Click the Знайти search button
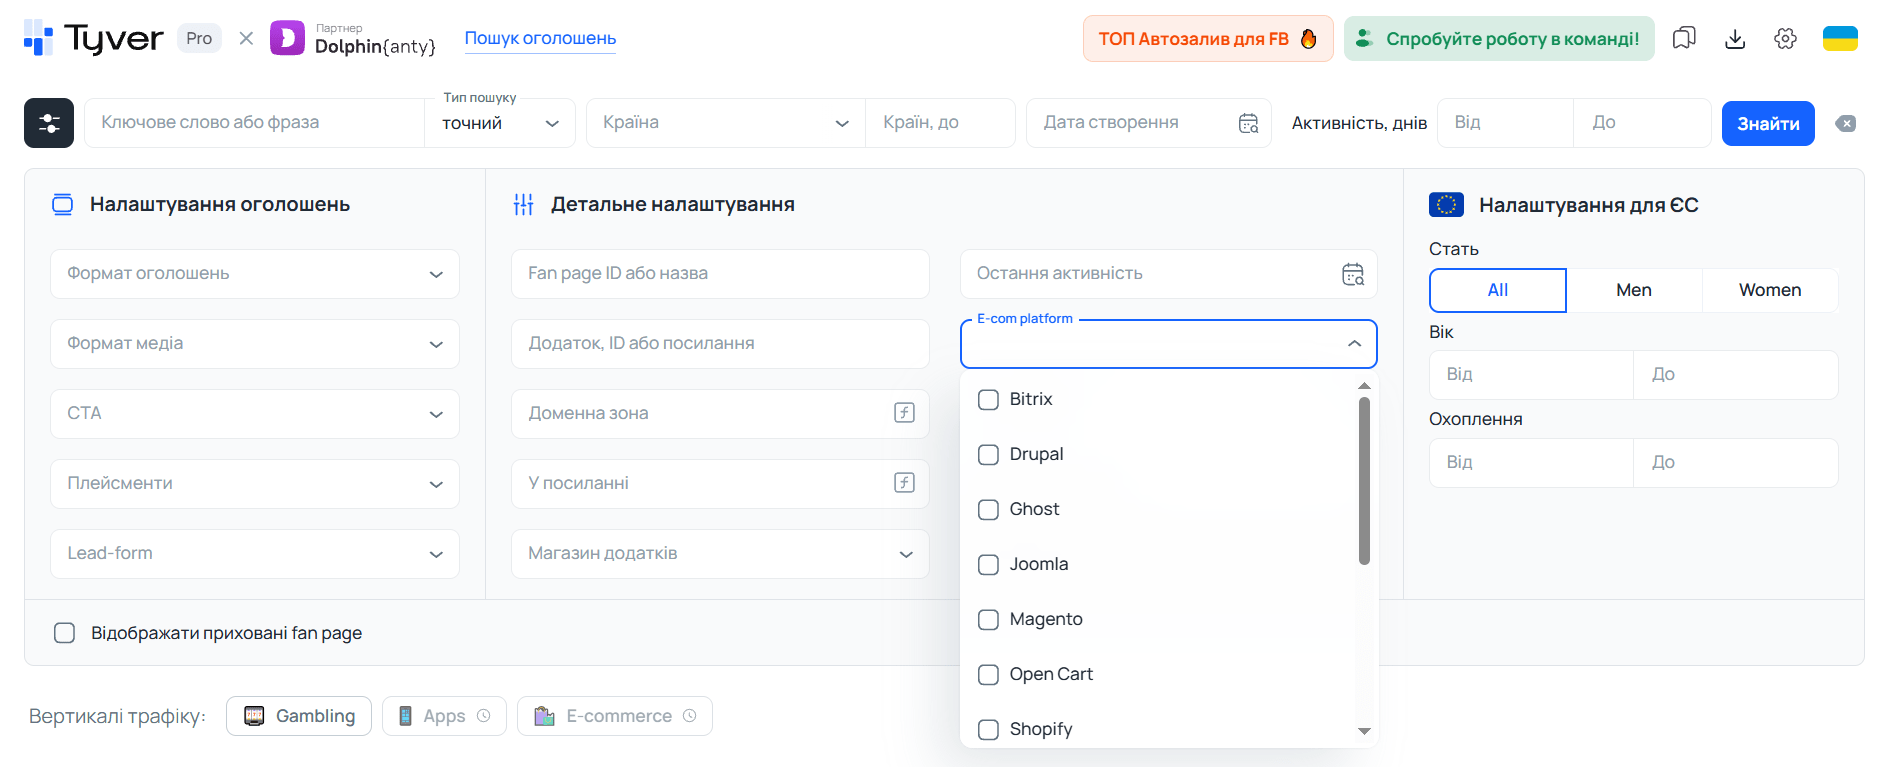The image size is (1892, 767). point(1768,123)
